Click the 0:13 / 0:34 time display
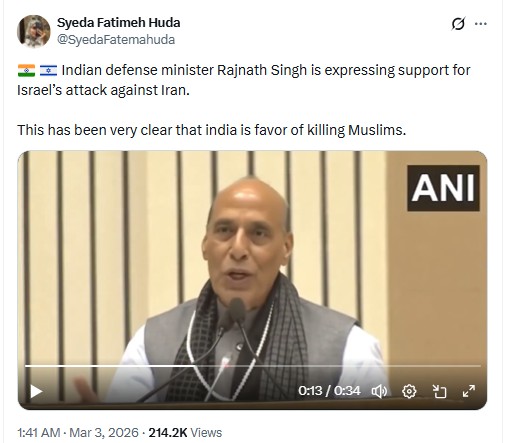This screenshot has height=443, width=505. [x=329, y=391]
